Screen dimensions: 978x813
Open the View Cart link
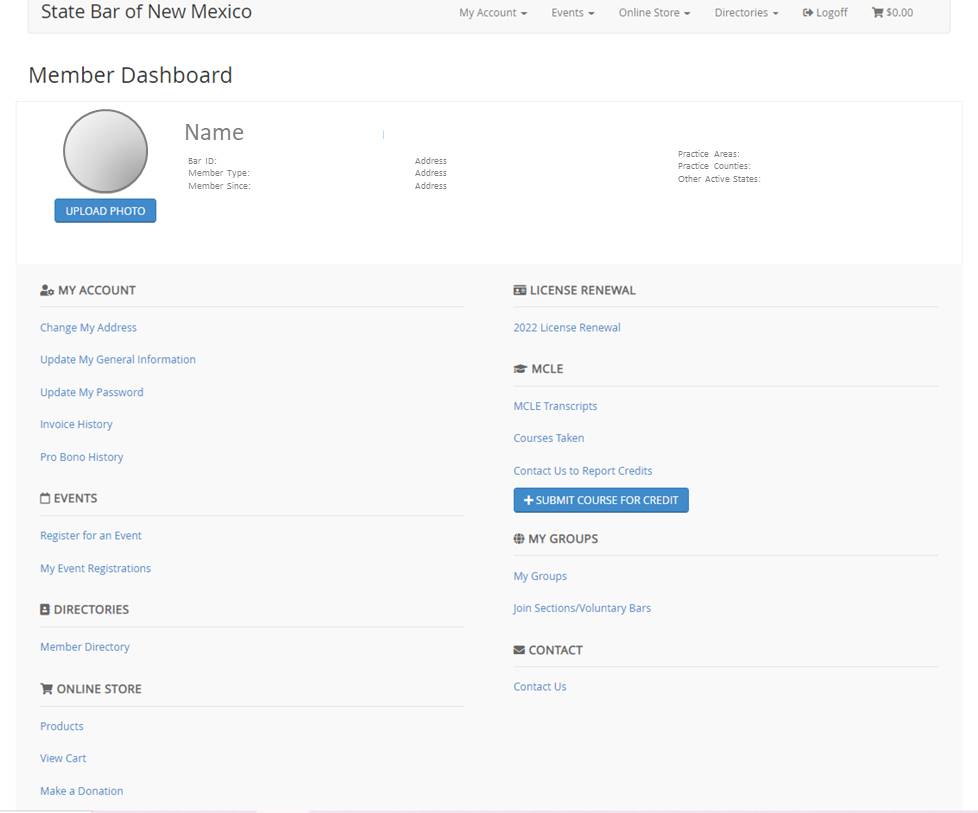point(63,758)
